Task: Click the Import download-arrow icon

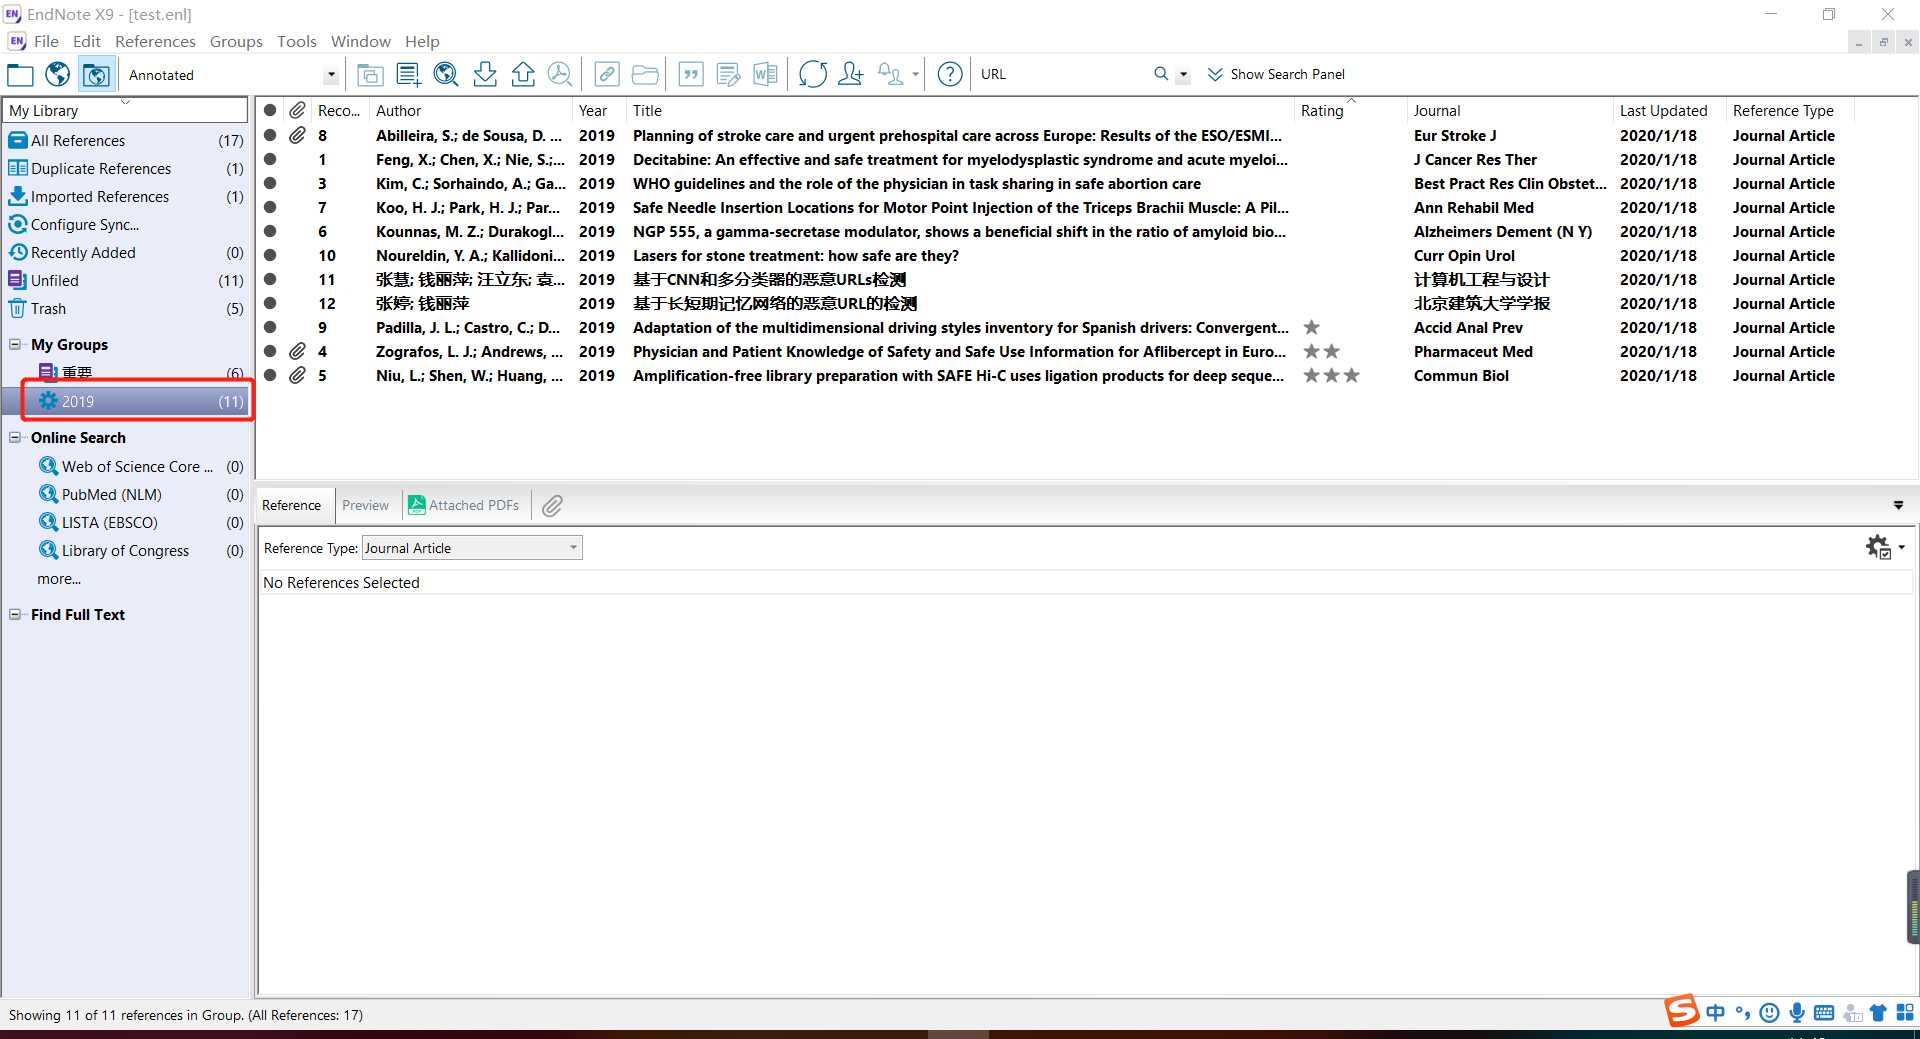Action: tap(485, 74)
